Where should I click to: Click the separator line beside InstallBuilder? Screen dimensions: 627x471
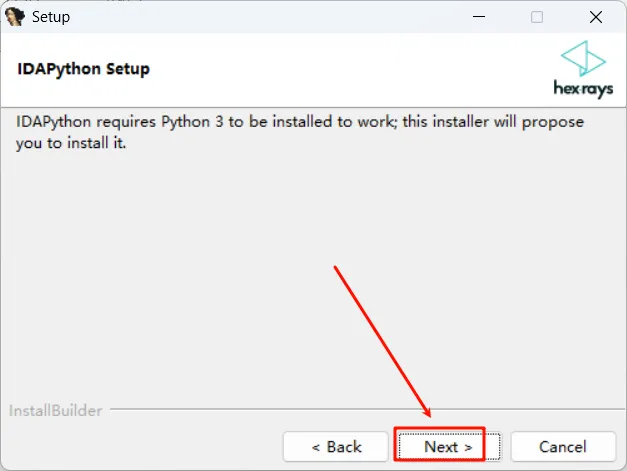coord(360,410)
